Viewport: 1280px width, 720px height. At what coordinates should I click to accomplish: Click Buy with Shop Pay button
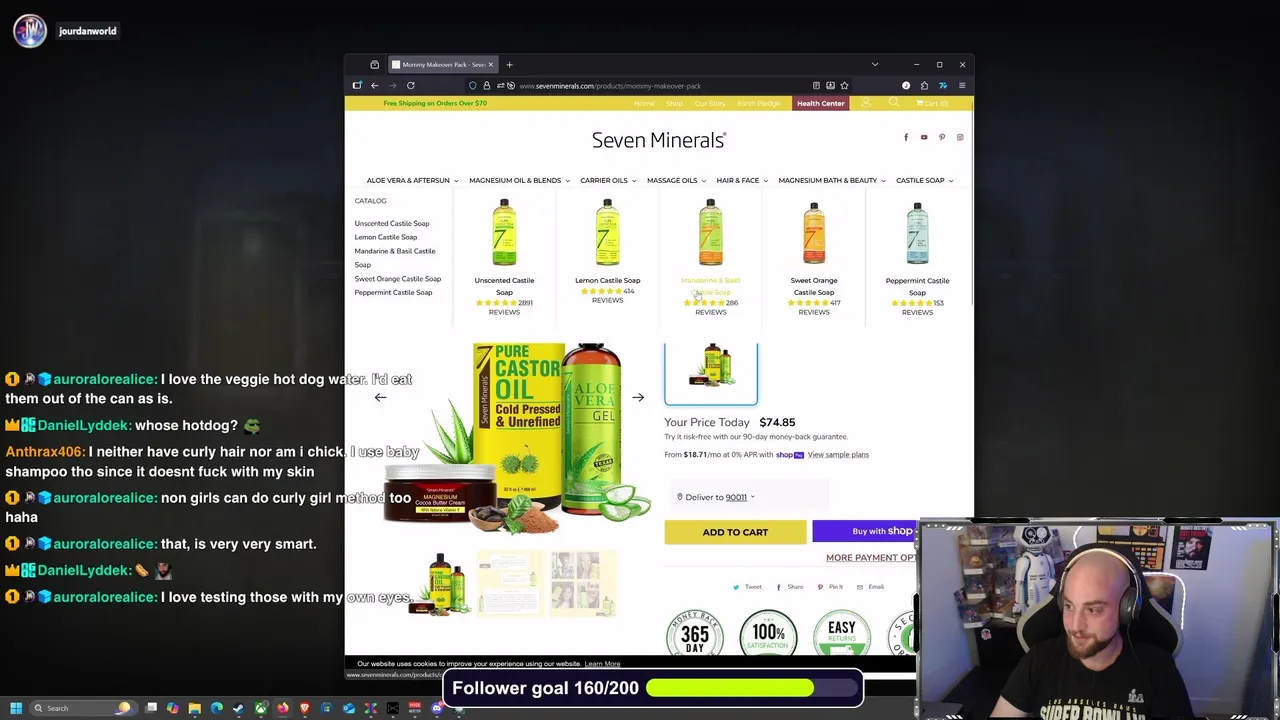point(866,532)
